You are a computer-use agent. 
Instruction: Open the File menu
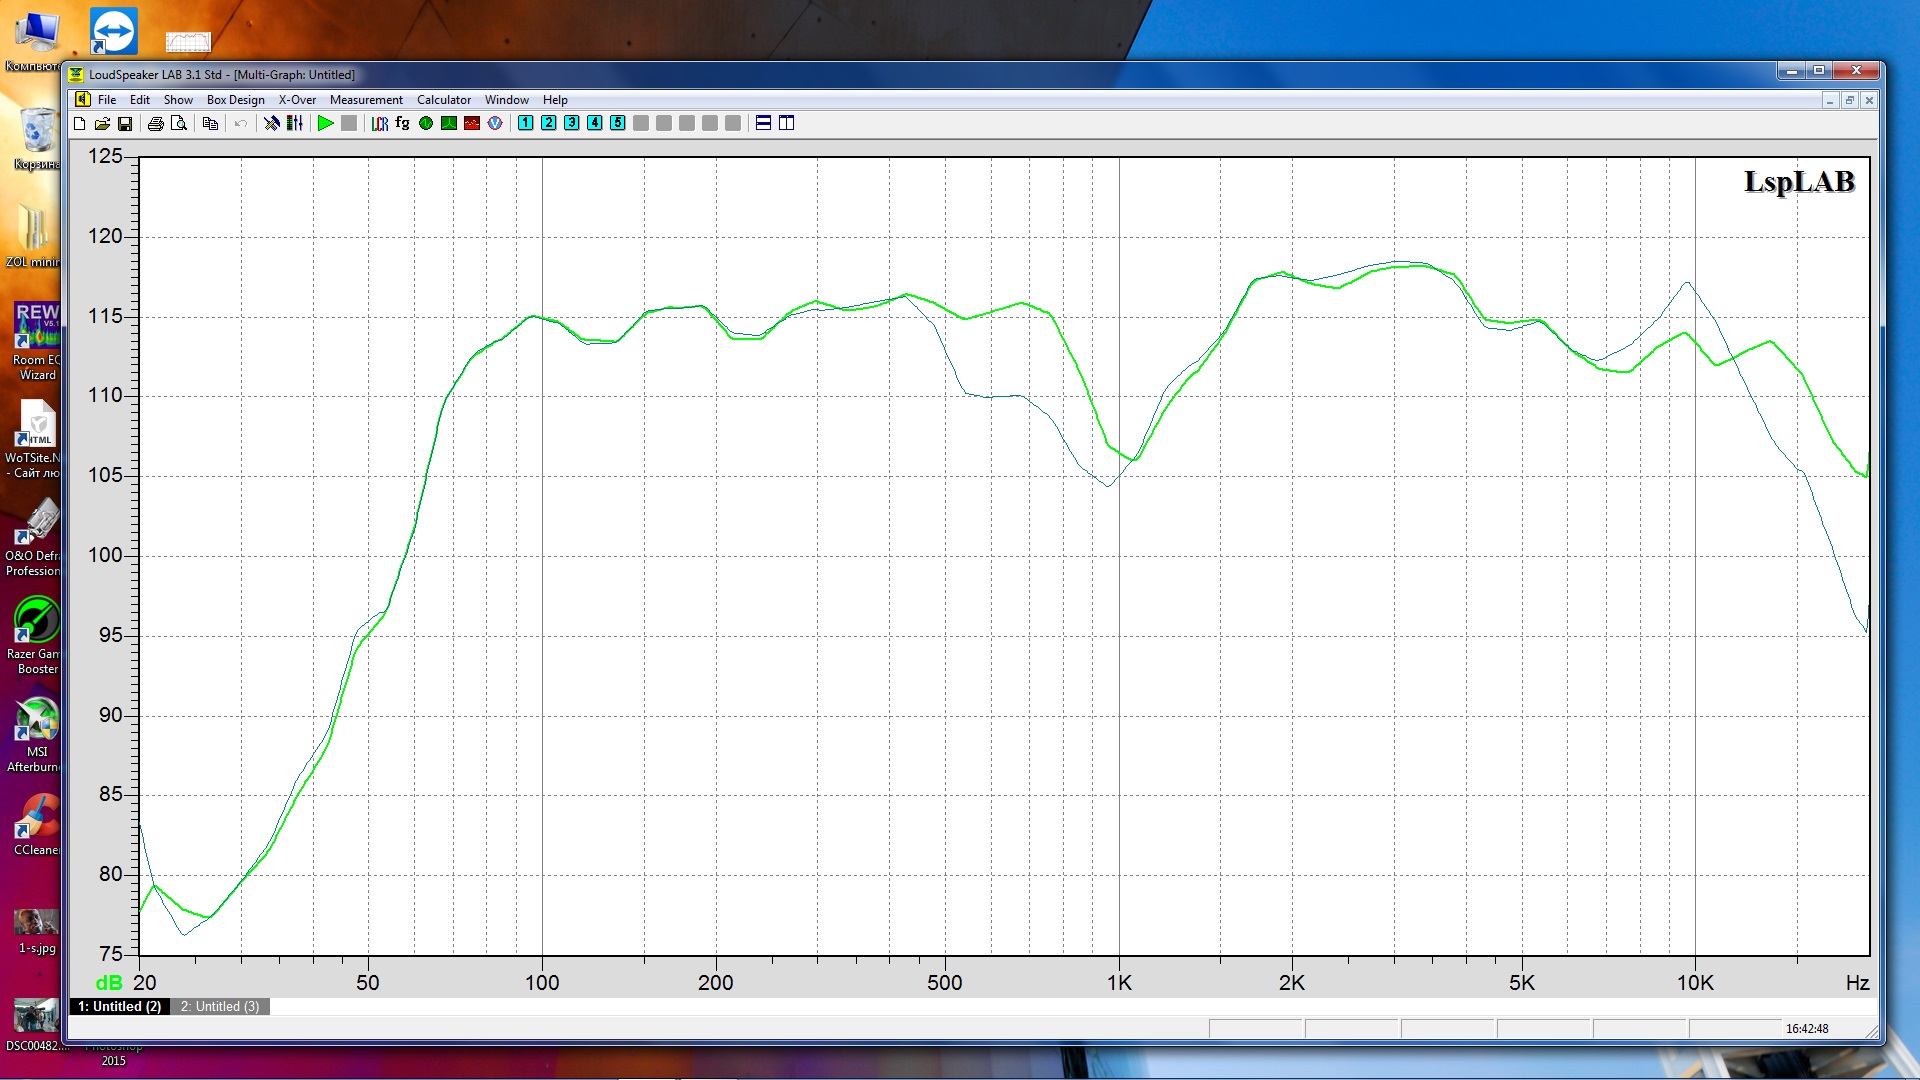[x=107, y=100]
